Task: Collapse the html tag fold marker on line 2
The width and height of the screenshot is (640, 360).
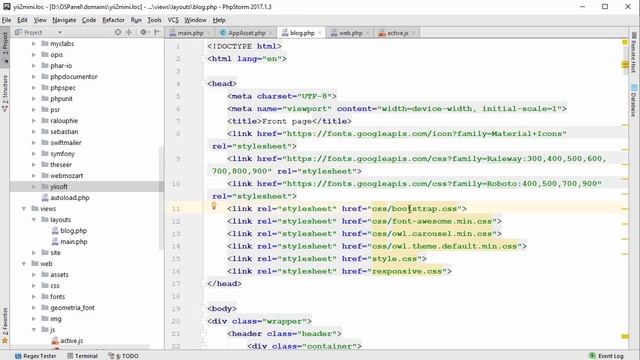Action: (203, 59)
